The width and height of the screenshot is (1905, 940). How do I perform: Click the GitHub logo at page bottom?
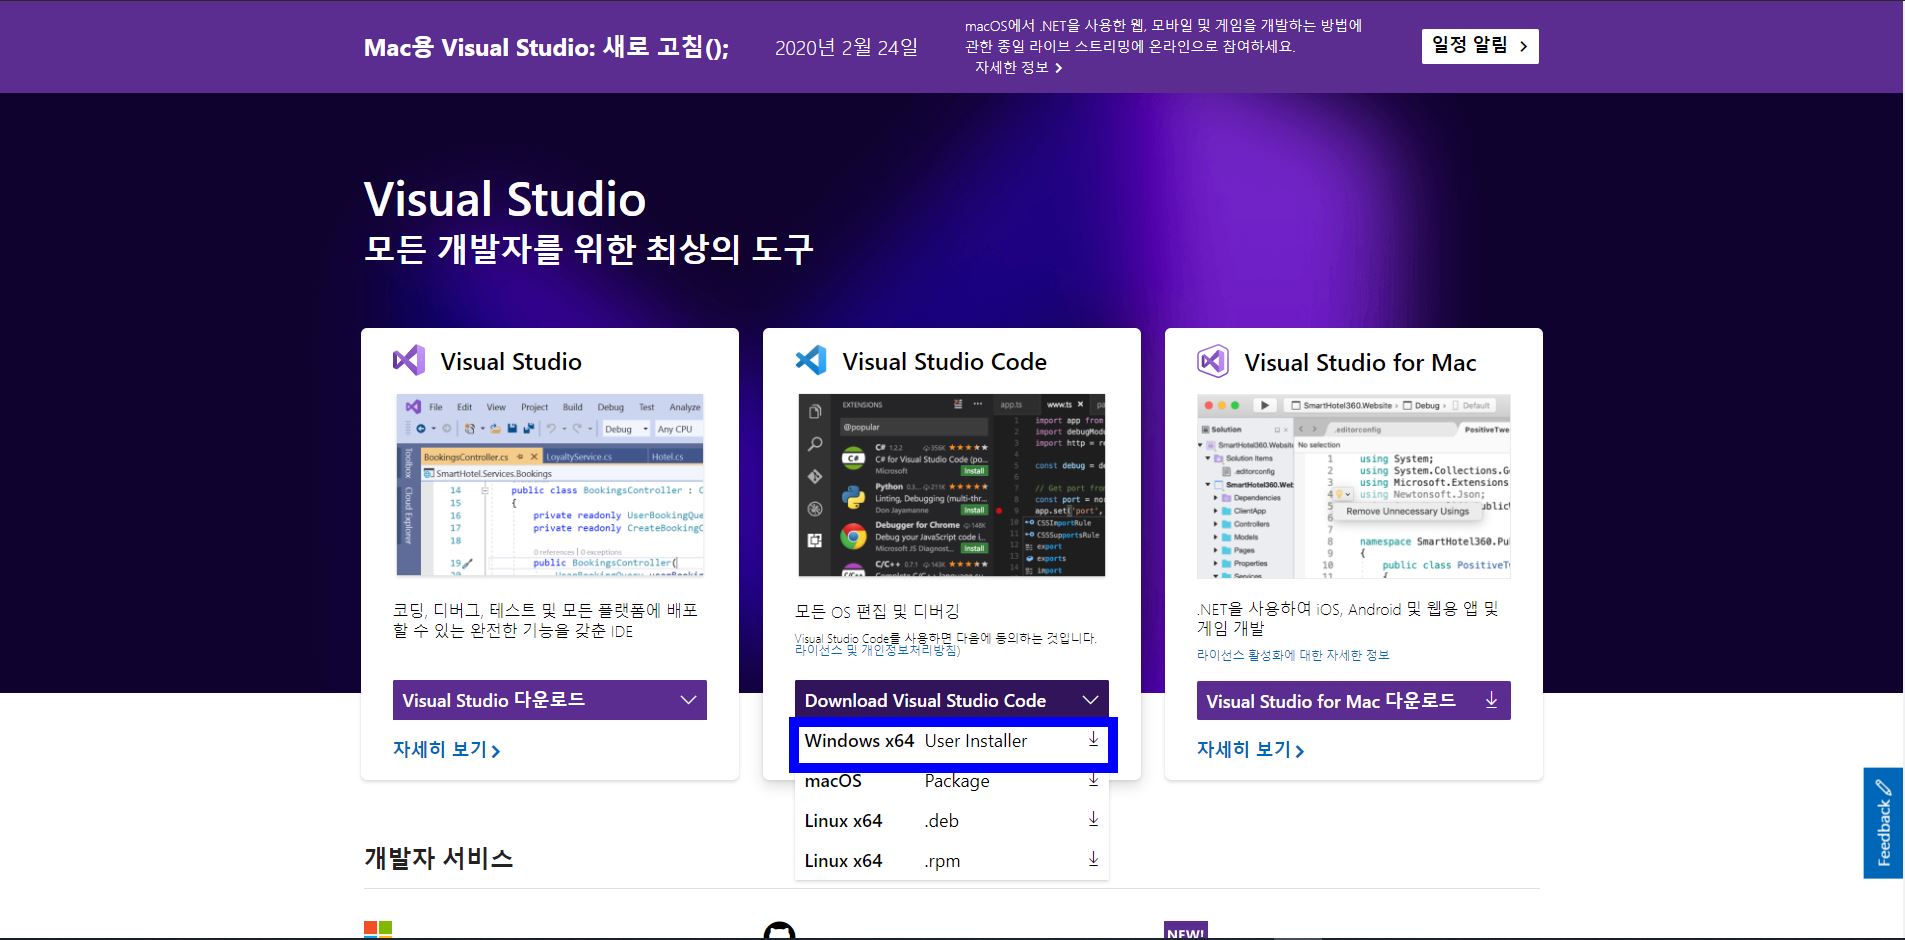pyautogui.click(x=779, y=931)
